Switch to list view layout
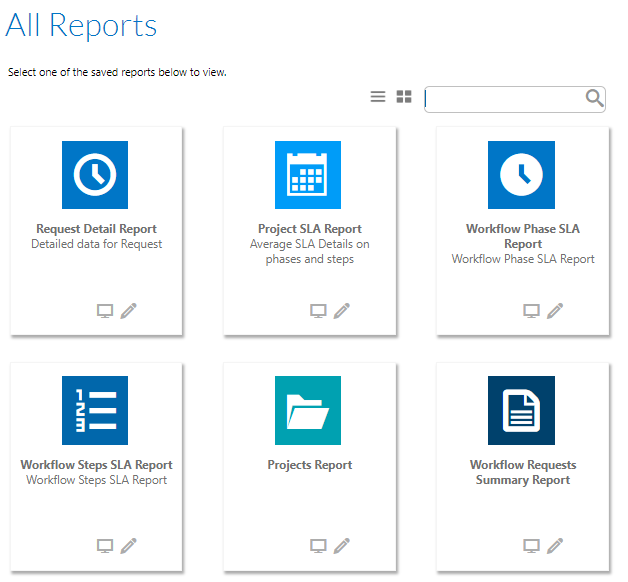Viewport: 628px width, 582px height. tap(378, 97)
